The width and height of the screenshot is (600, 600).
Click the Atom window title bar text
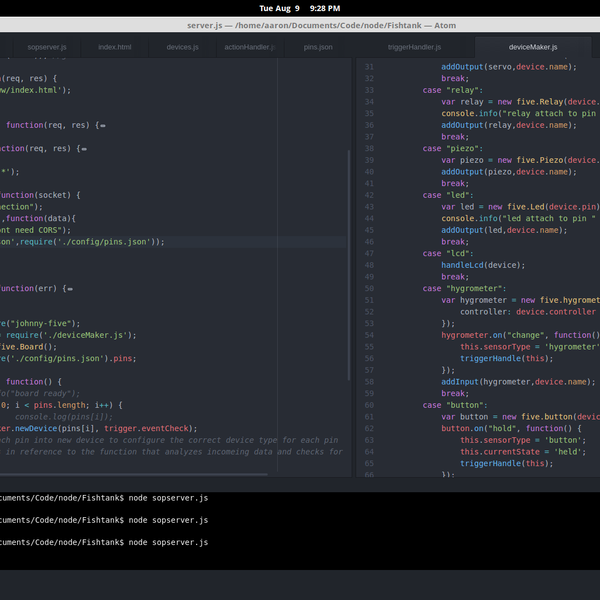[321, 26]
